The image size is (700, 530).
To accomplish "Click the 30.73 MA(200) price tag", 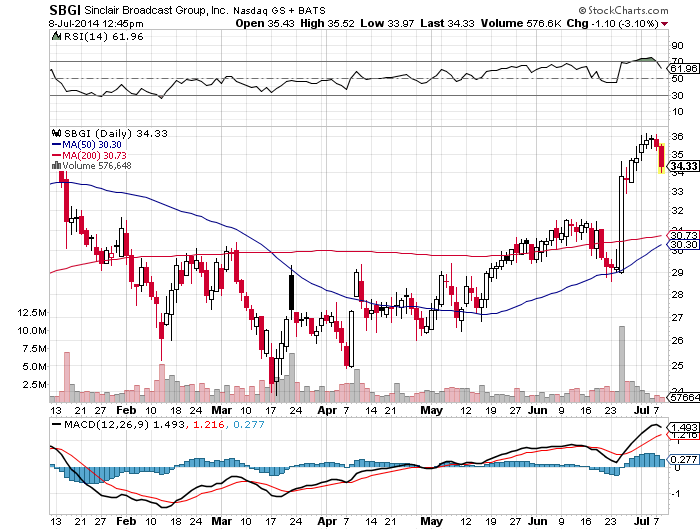I will pos(683,235).
